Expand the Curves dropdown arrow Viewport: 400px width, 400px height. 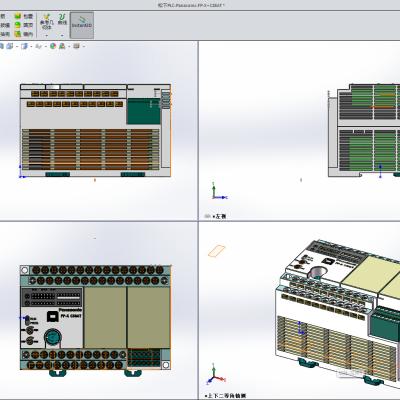click(x=62, y=35)
